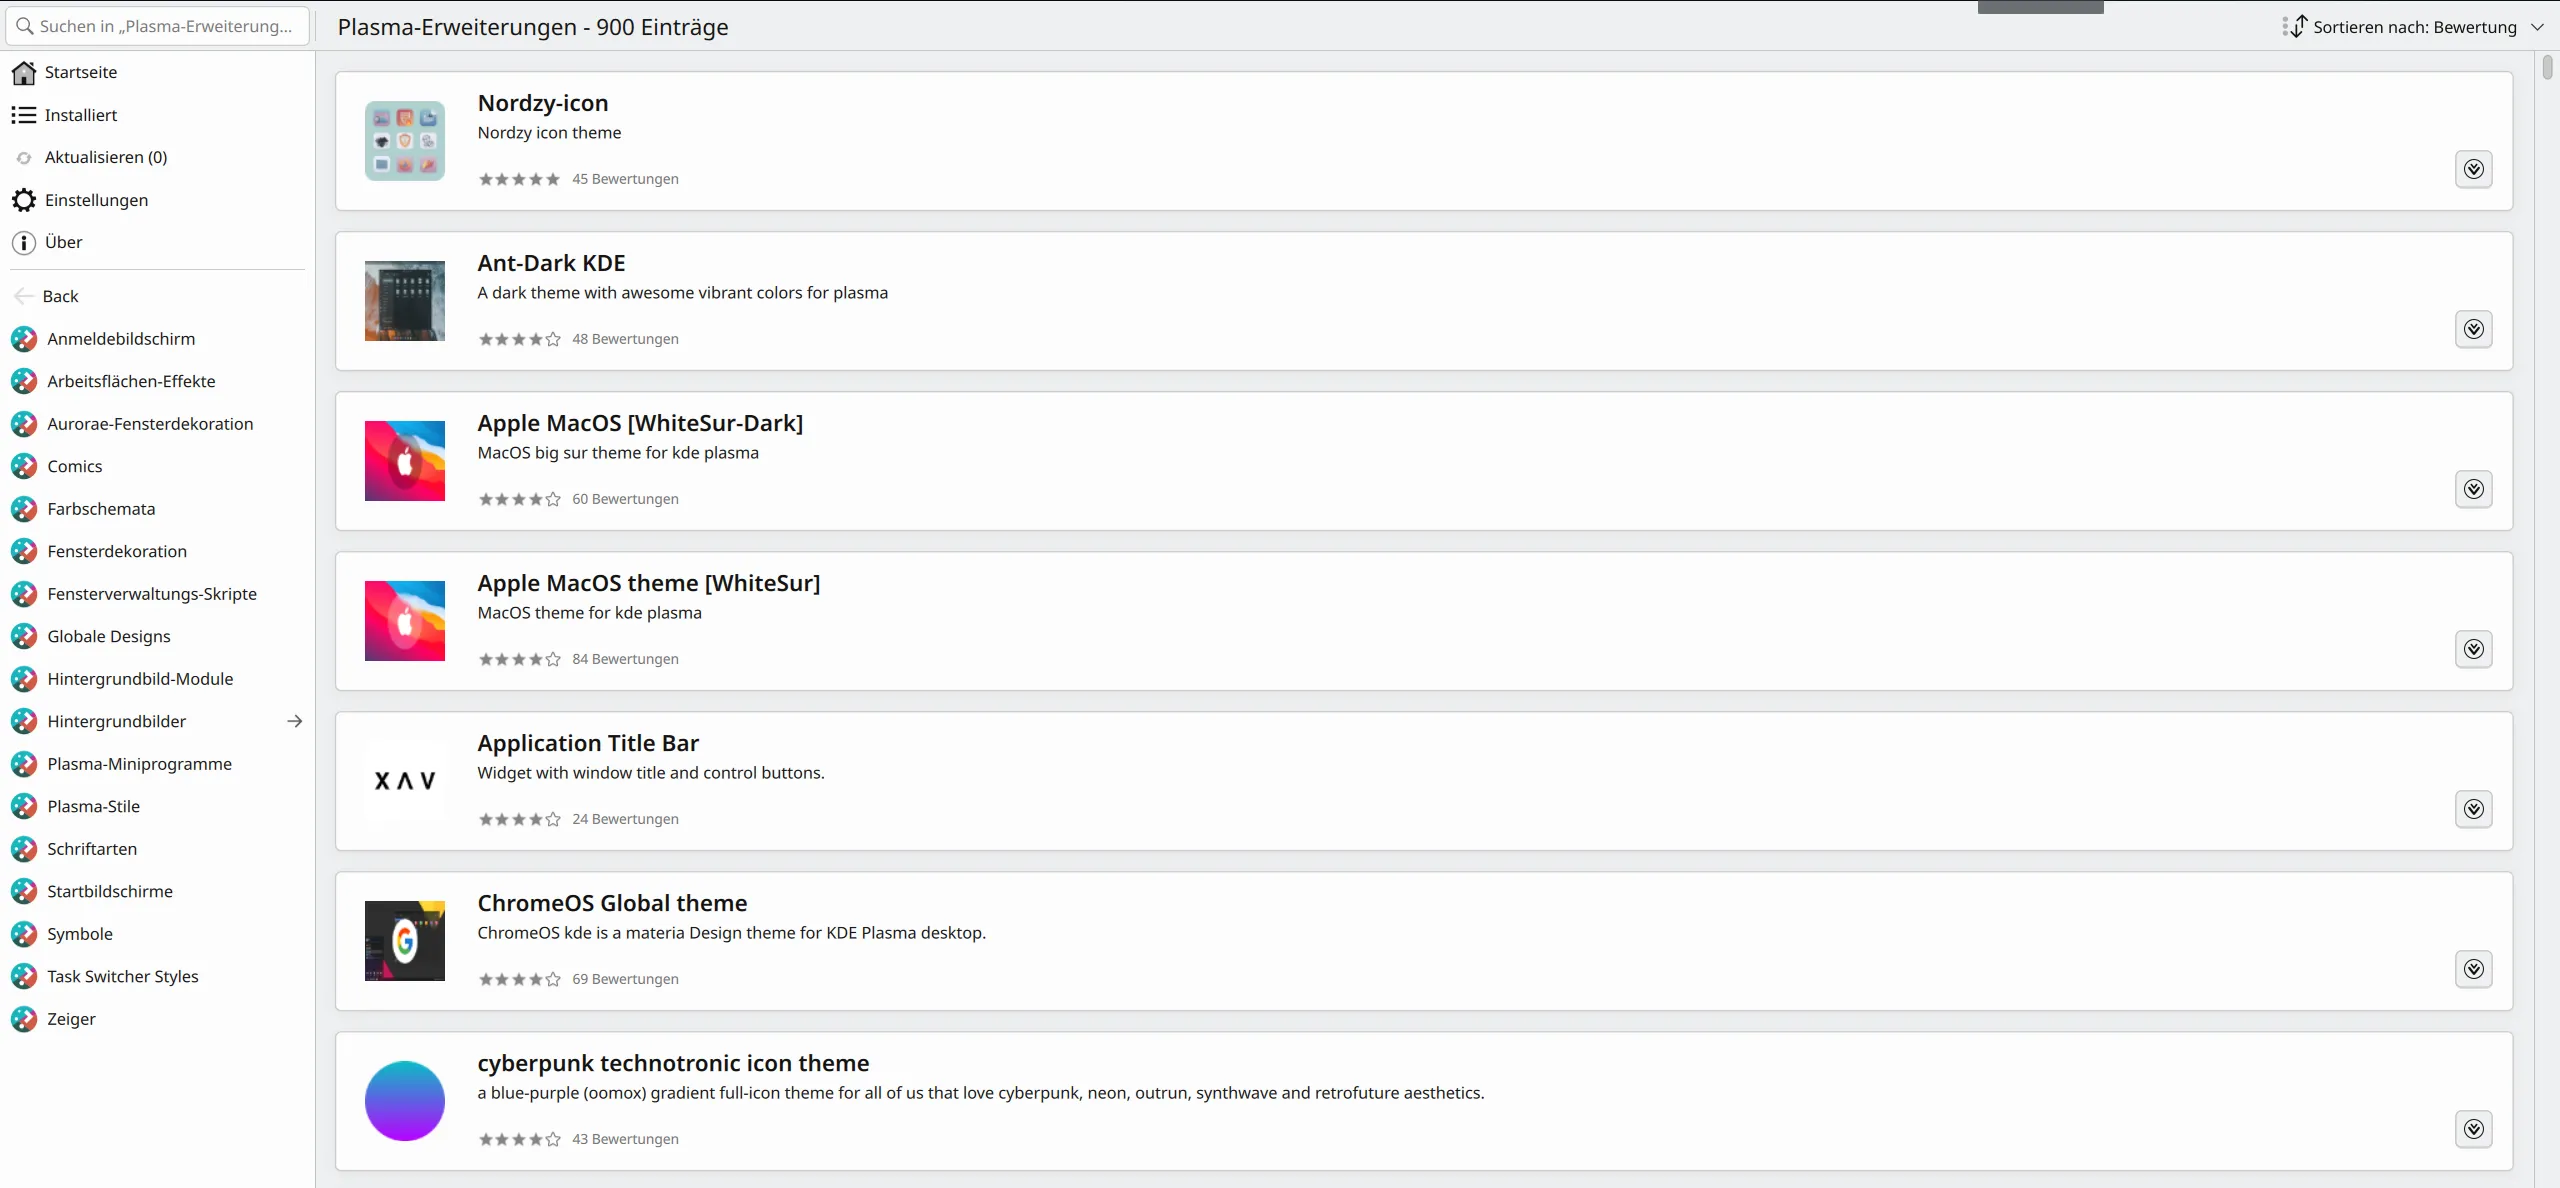2560x1188 pixels.
Task: Click the ChromeOS Global theme install icon
Action: click(x=2473, y=969)
